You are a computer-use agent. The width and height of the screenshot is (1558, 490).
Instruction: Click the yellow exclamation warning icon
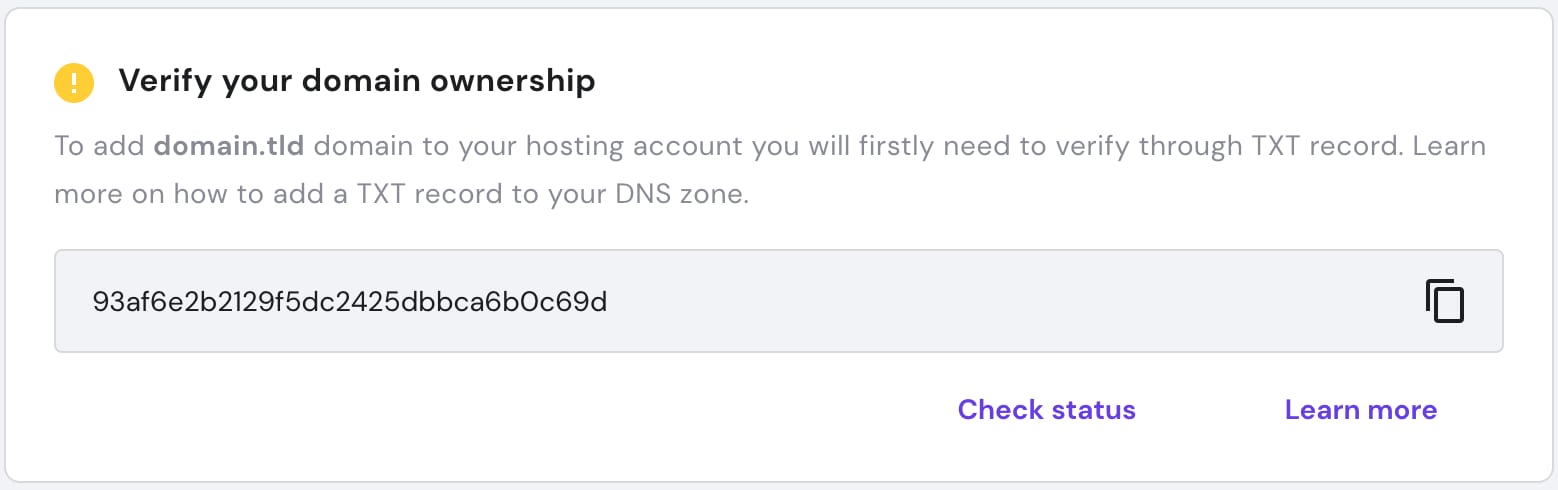74,82
